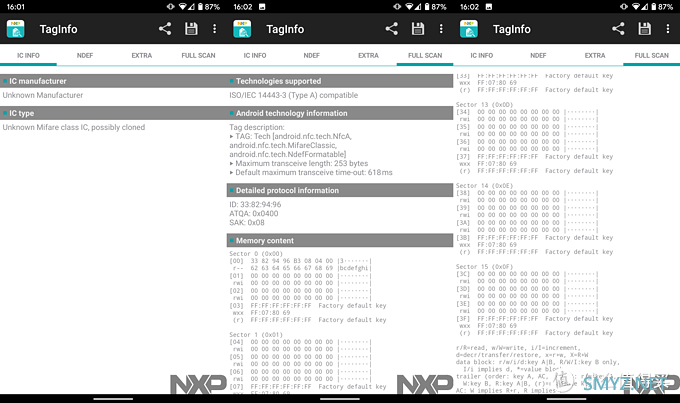Tap the save floppy icon in the first TagInfo screen

tap(191, 29)
